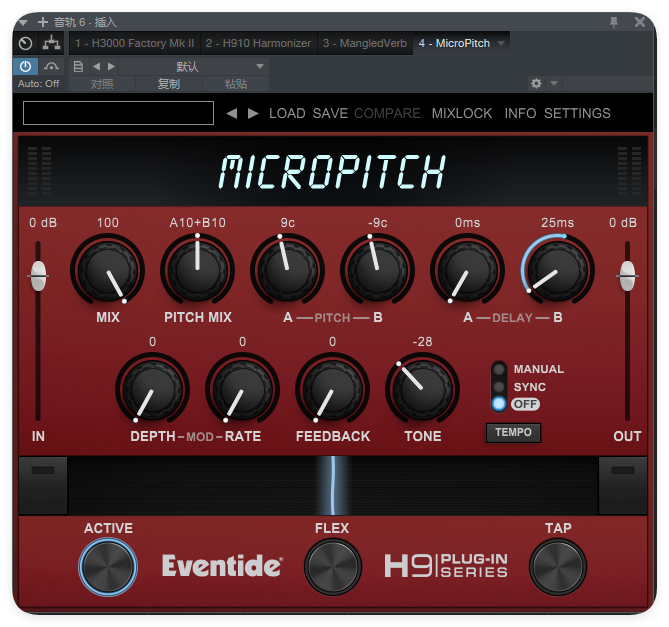Image resolution: width=669 pixels, height=627 pixels.
Task: Click Auto: Off automation mode label
Action: [x=38, y=84]
